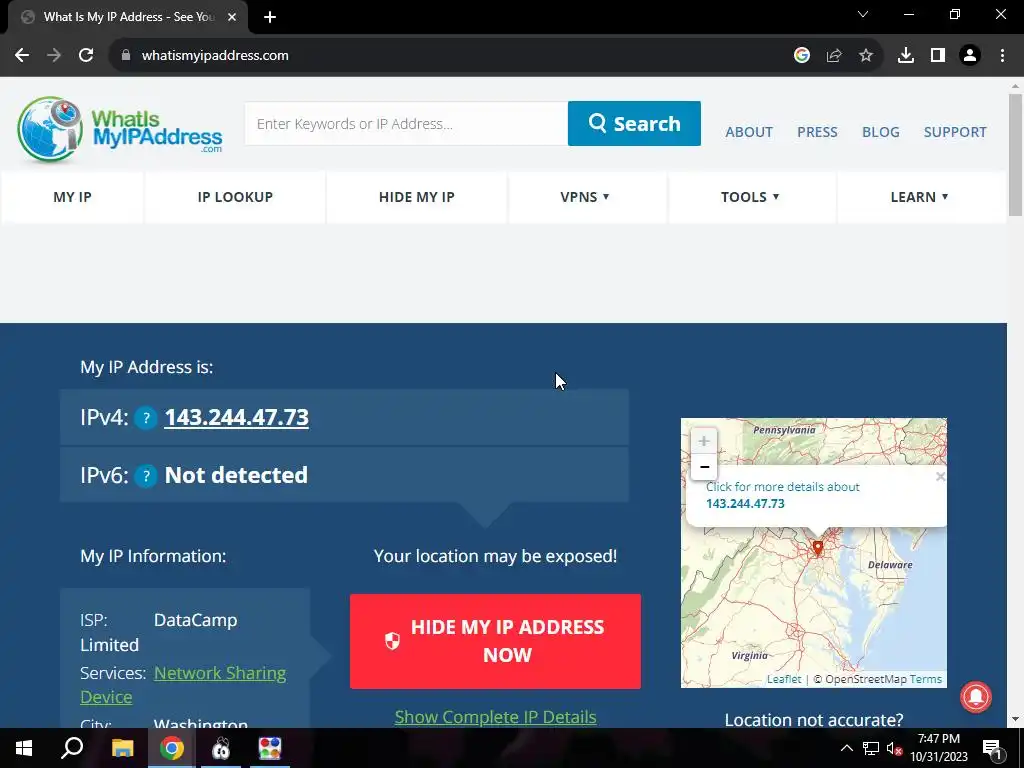Click Network Sharing Device services link
Screen dimensions: 1024x768
(183, 685)
